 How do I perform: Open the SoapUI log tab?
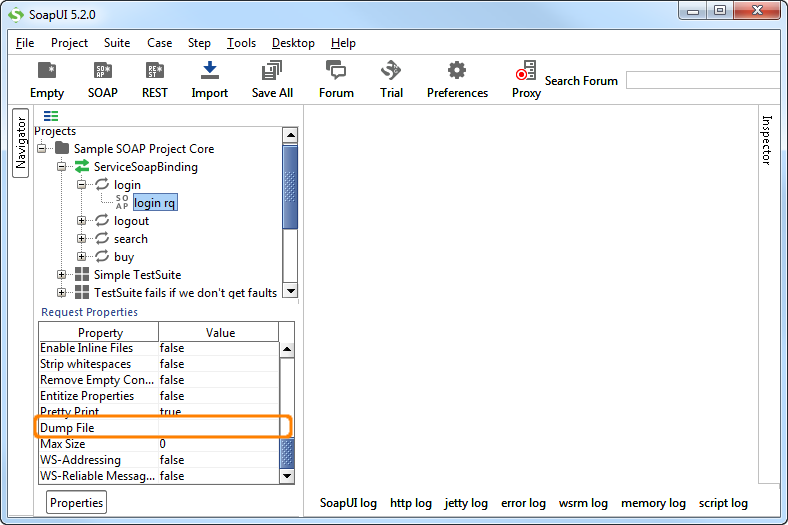pyautogui.click(x=348, y=503)
